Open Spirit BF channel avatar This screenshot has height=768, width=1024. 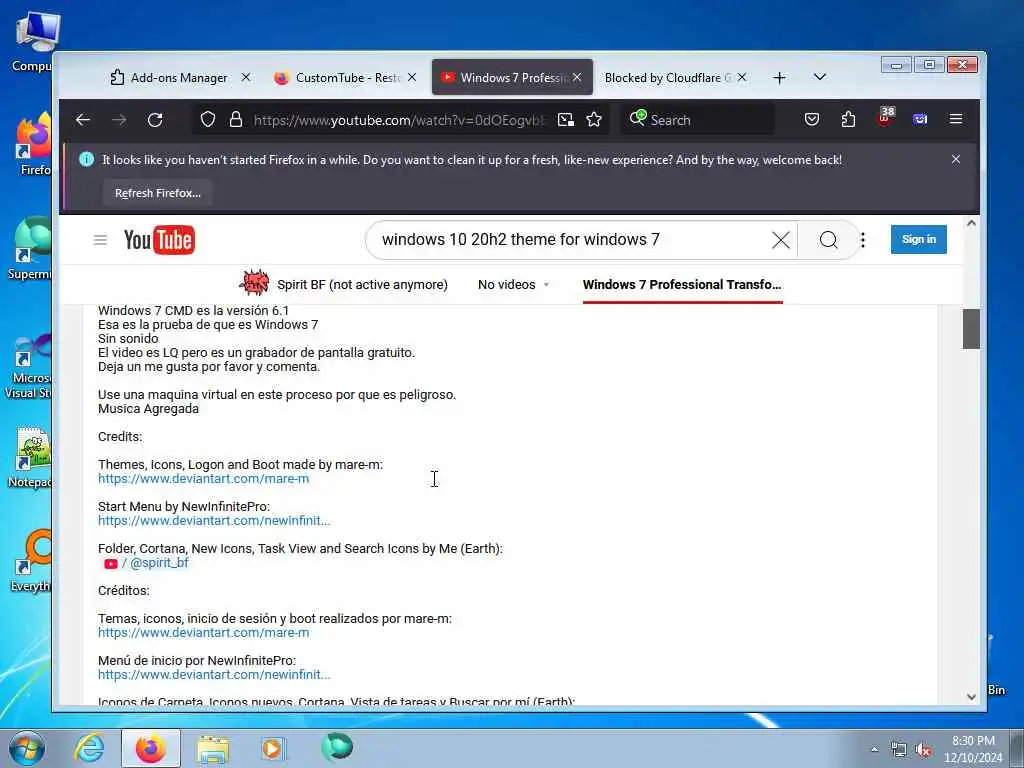tap(255, 283)
